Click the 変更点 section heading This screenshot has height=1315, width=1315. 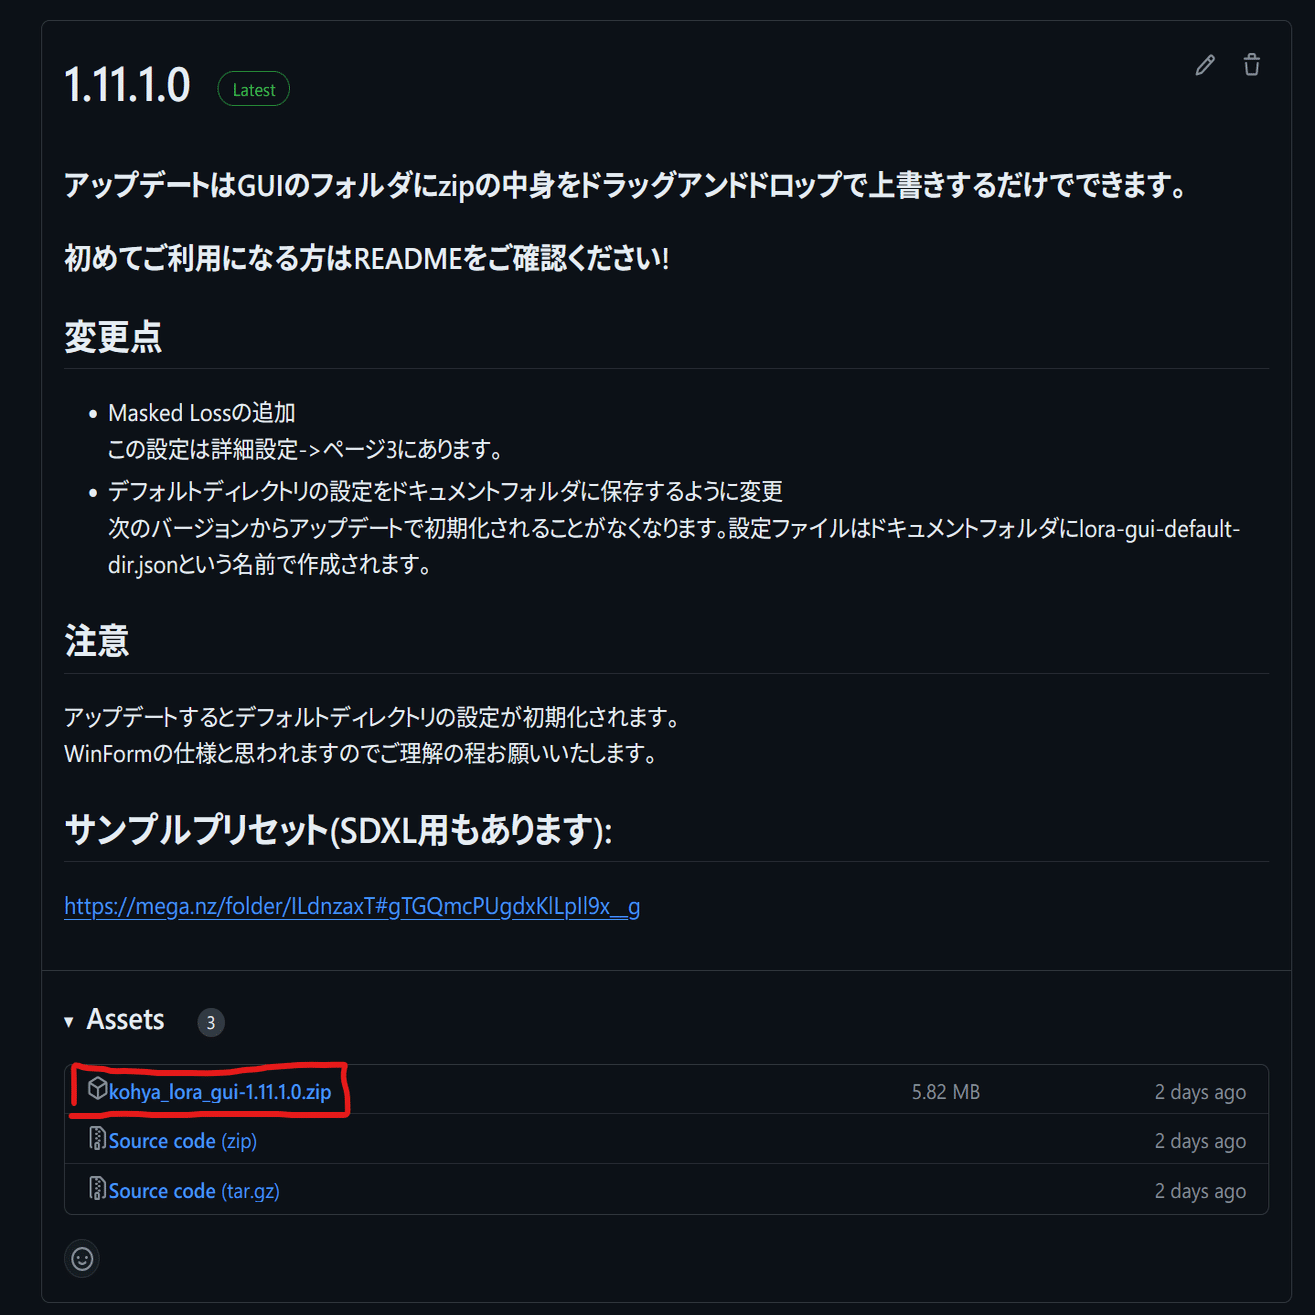[x=113, y=337]
